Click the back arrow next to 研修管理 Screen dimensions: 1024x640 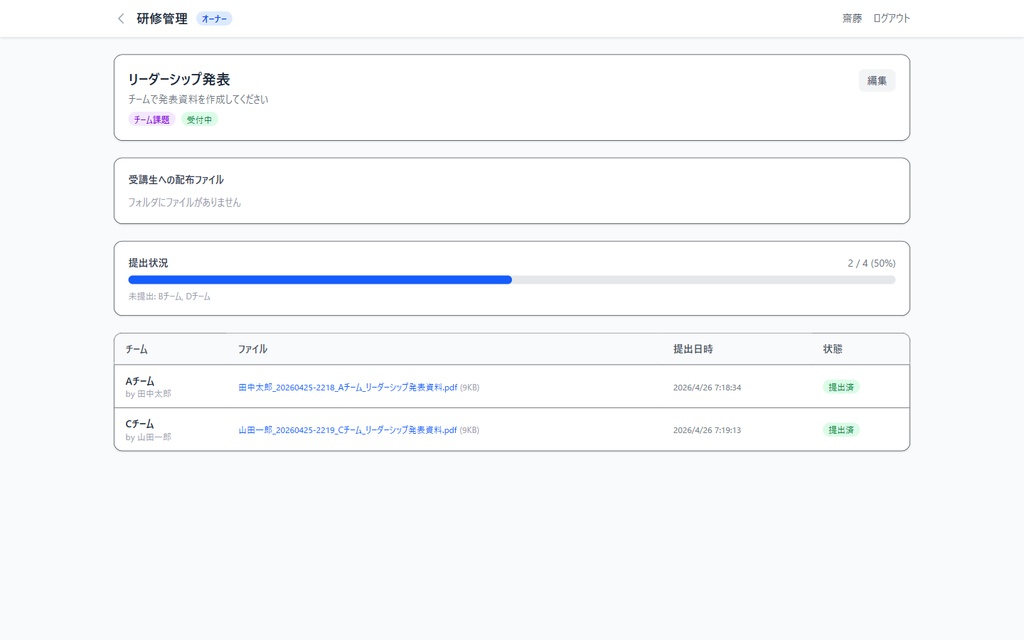[x=120, y=18]
